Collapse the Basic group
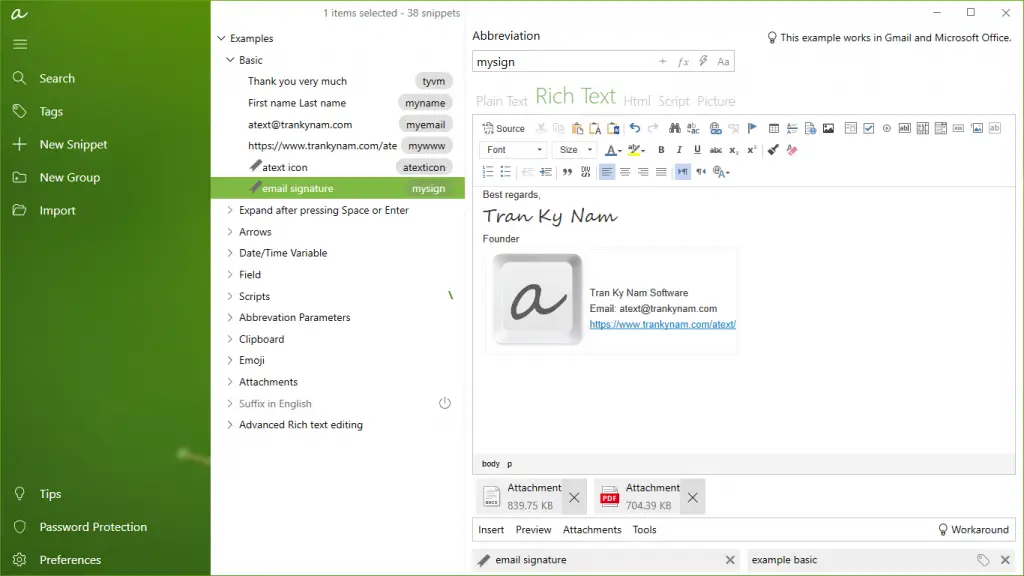1024x576 pixels. coord(230,60)
